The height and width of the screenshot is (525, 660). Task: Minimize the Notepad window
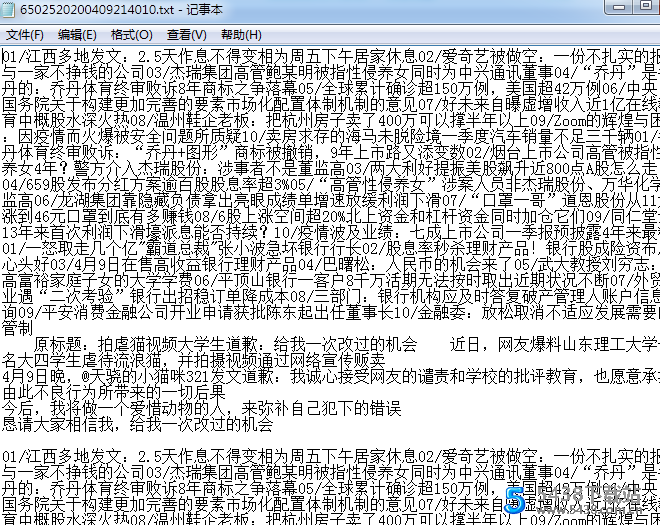[x=619, y=7]
